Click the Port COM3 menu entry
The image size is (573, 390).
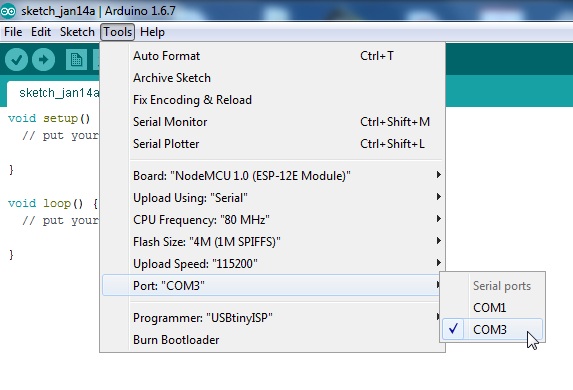click(272, 285)
